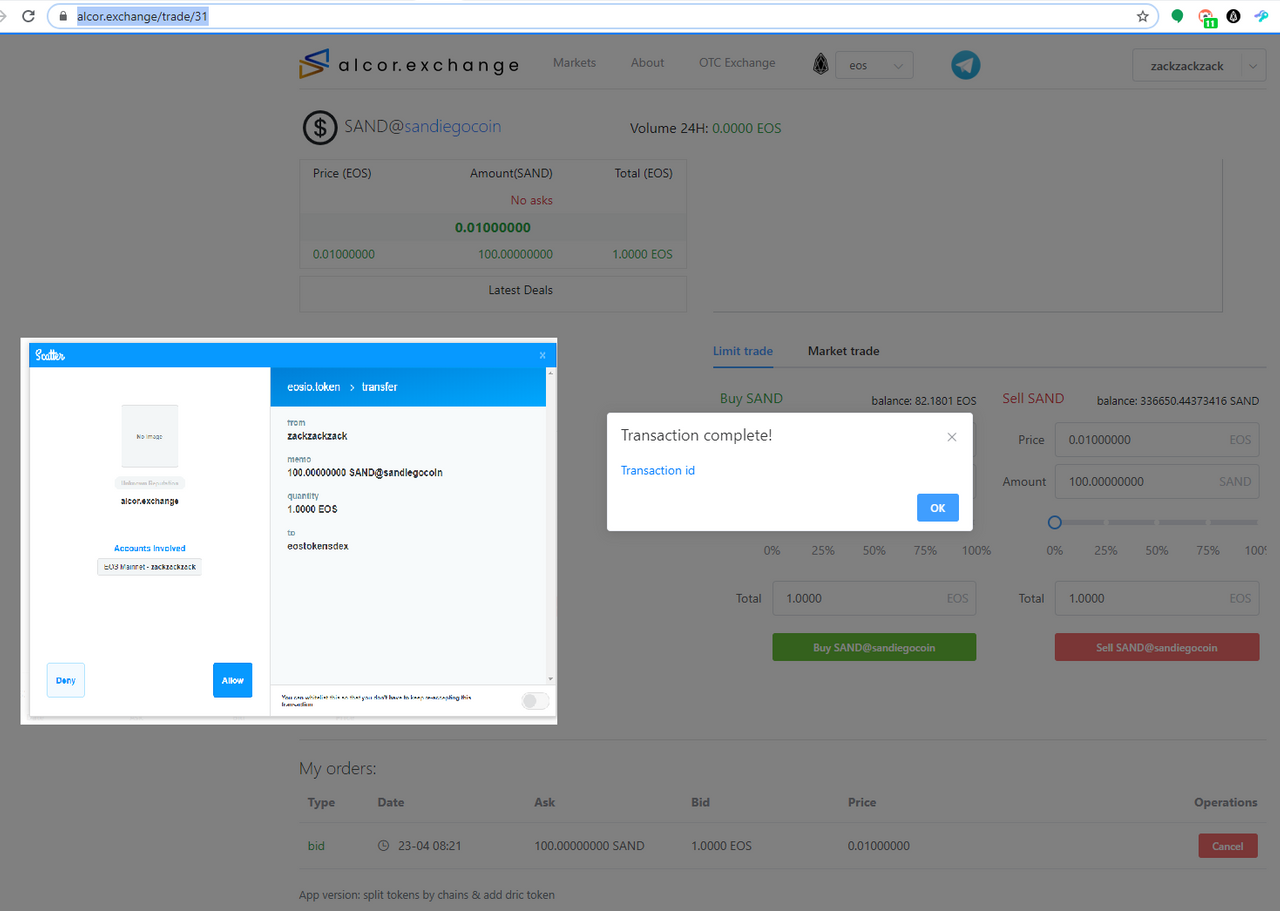Expand the zackzackzack account dropdown arrow
1280x911 pixels.
click(x=1253, y=66)
